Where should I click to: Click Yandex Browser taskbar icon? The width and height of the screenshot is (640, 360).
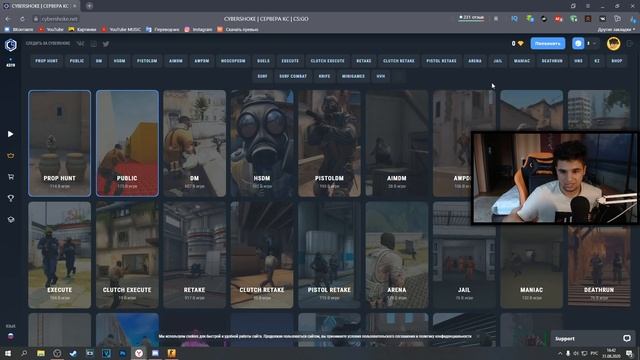139,353
